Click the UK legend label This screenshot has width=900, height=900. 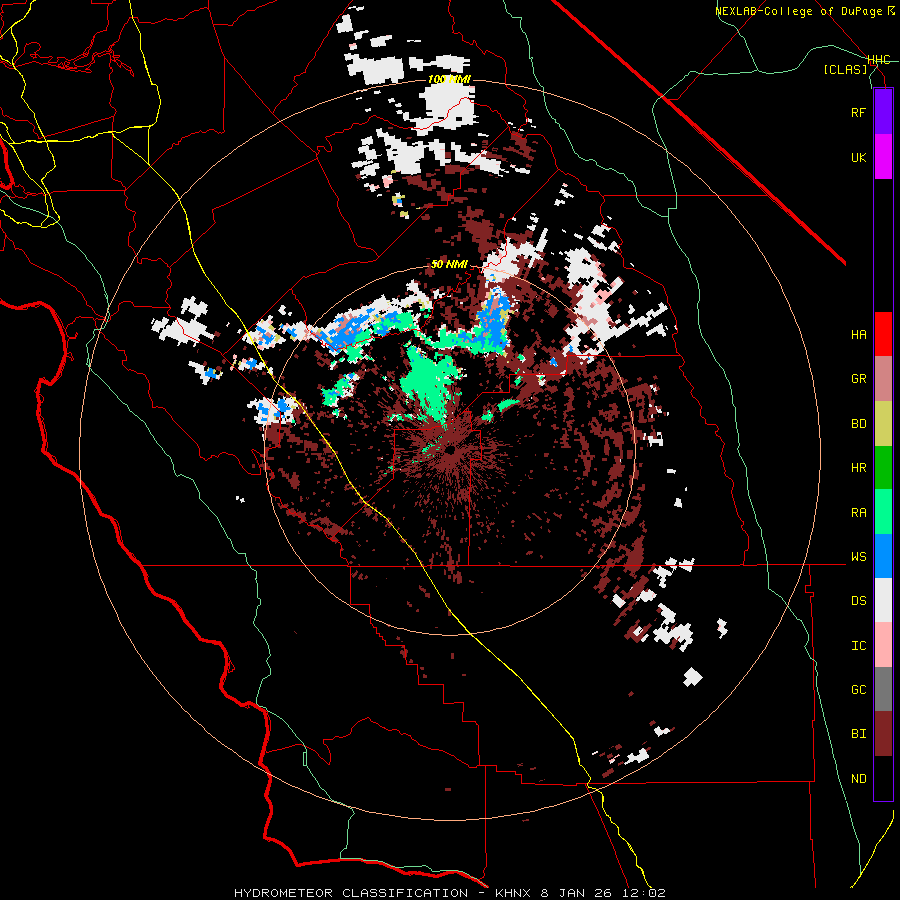(858, 158)
